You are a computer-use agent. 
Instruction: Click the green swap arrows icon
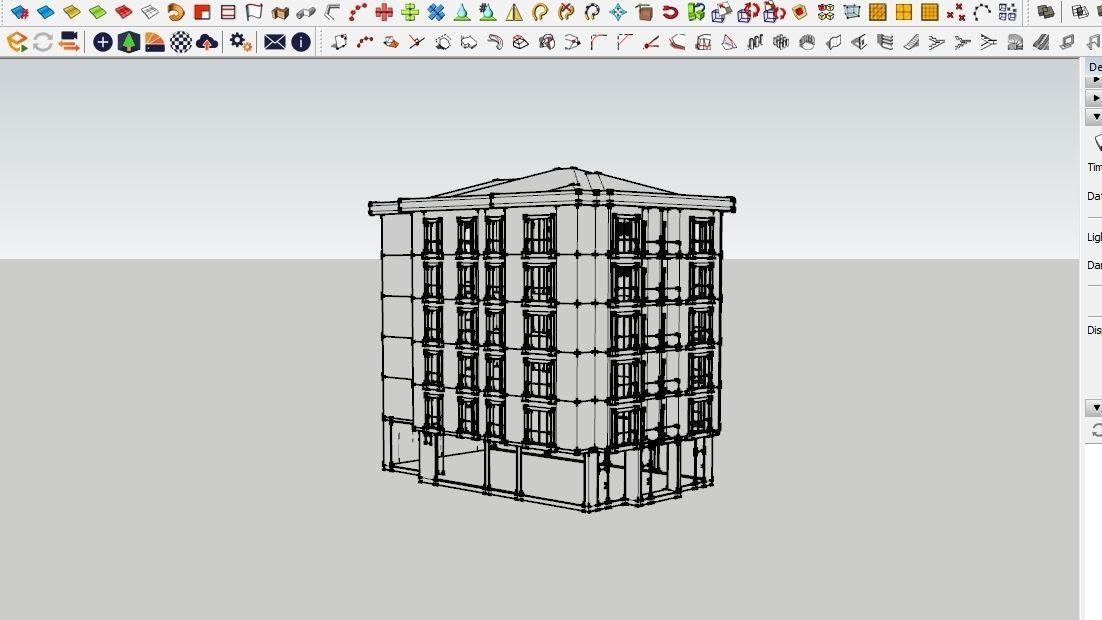[696, 12]
